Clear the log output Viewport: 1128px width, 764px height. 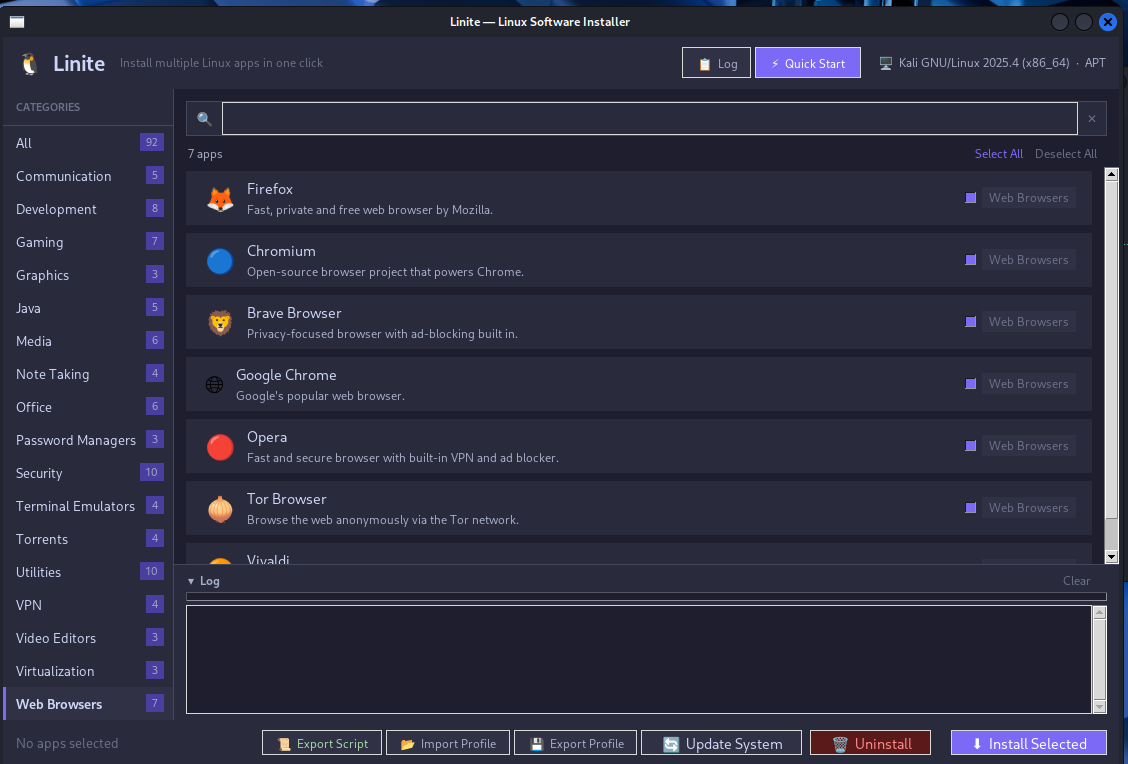tap(1076, 581)
